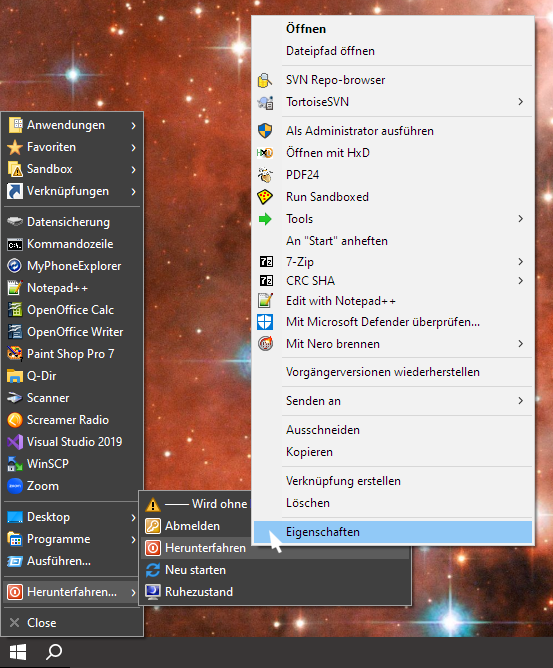The width and height of the screenshot is (553, 668).
Task: Select Verknüpfung erstellen
Action: (x=393, y=481)
